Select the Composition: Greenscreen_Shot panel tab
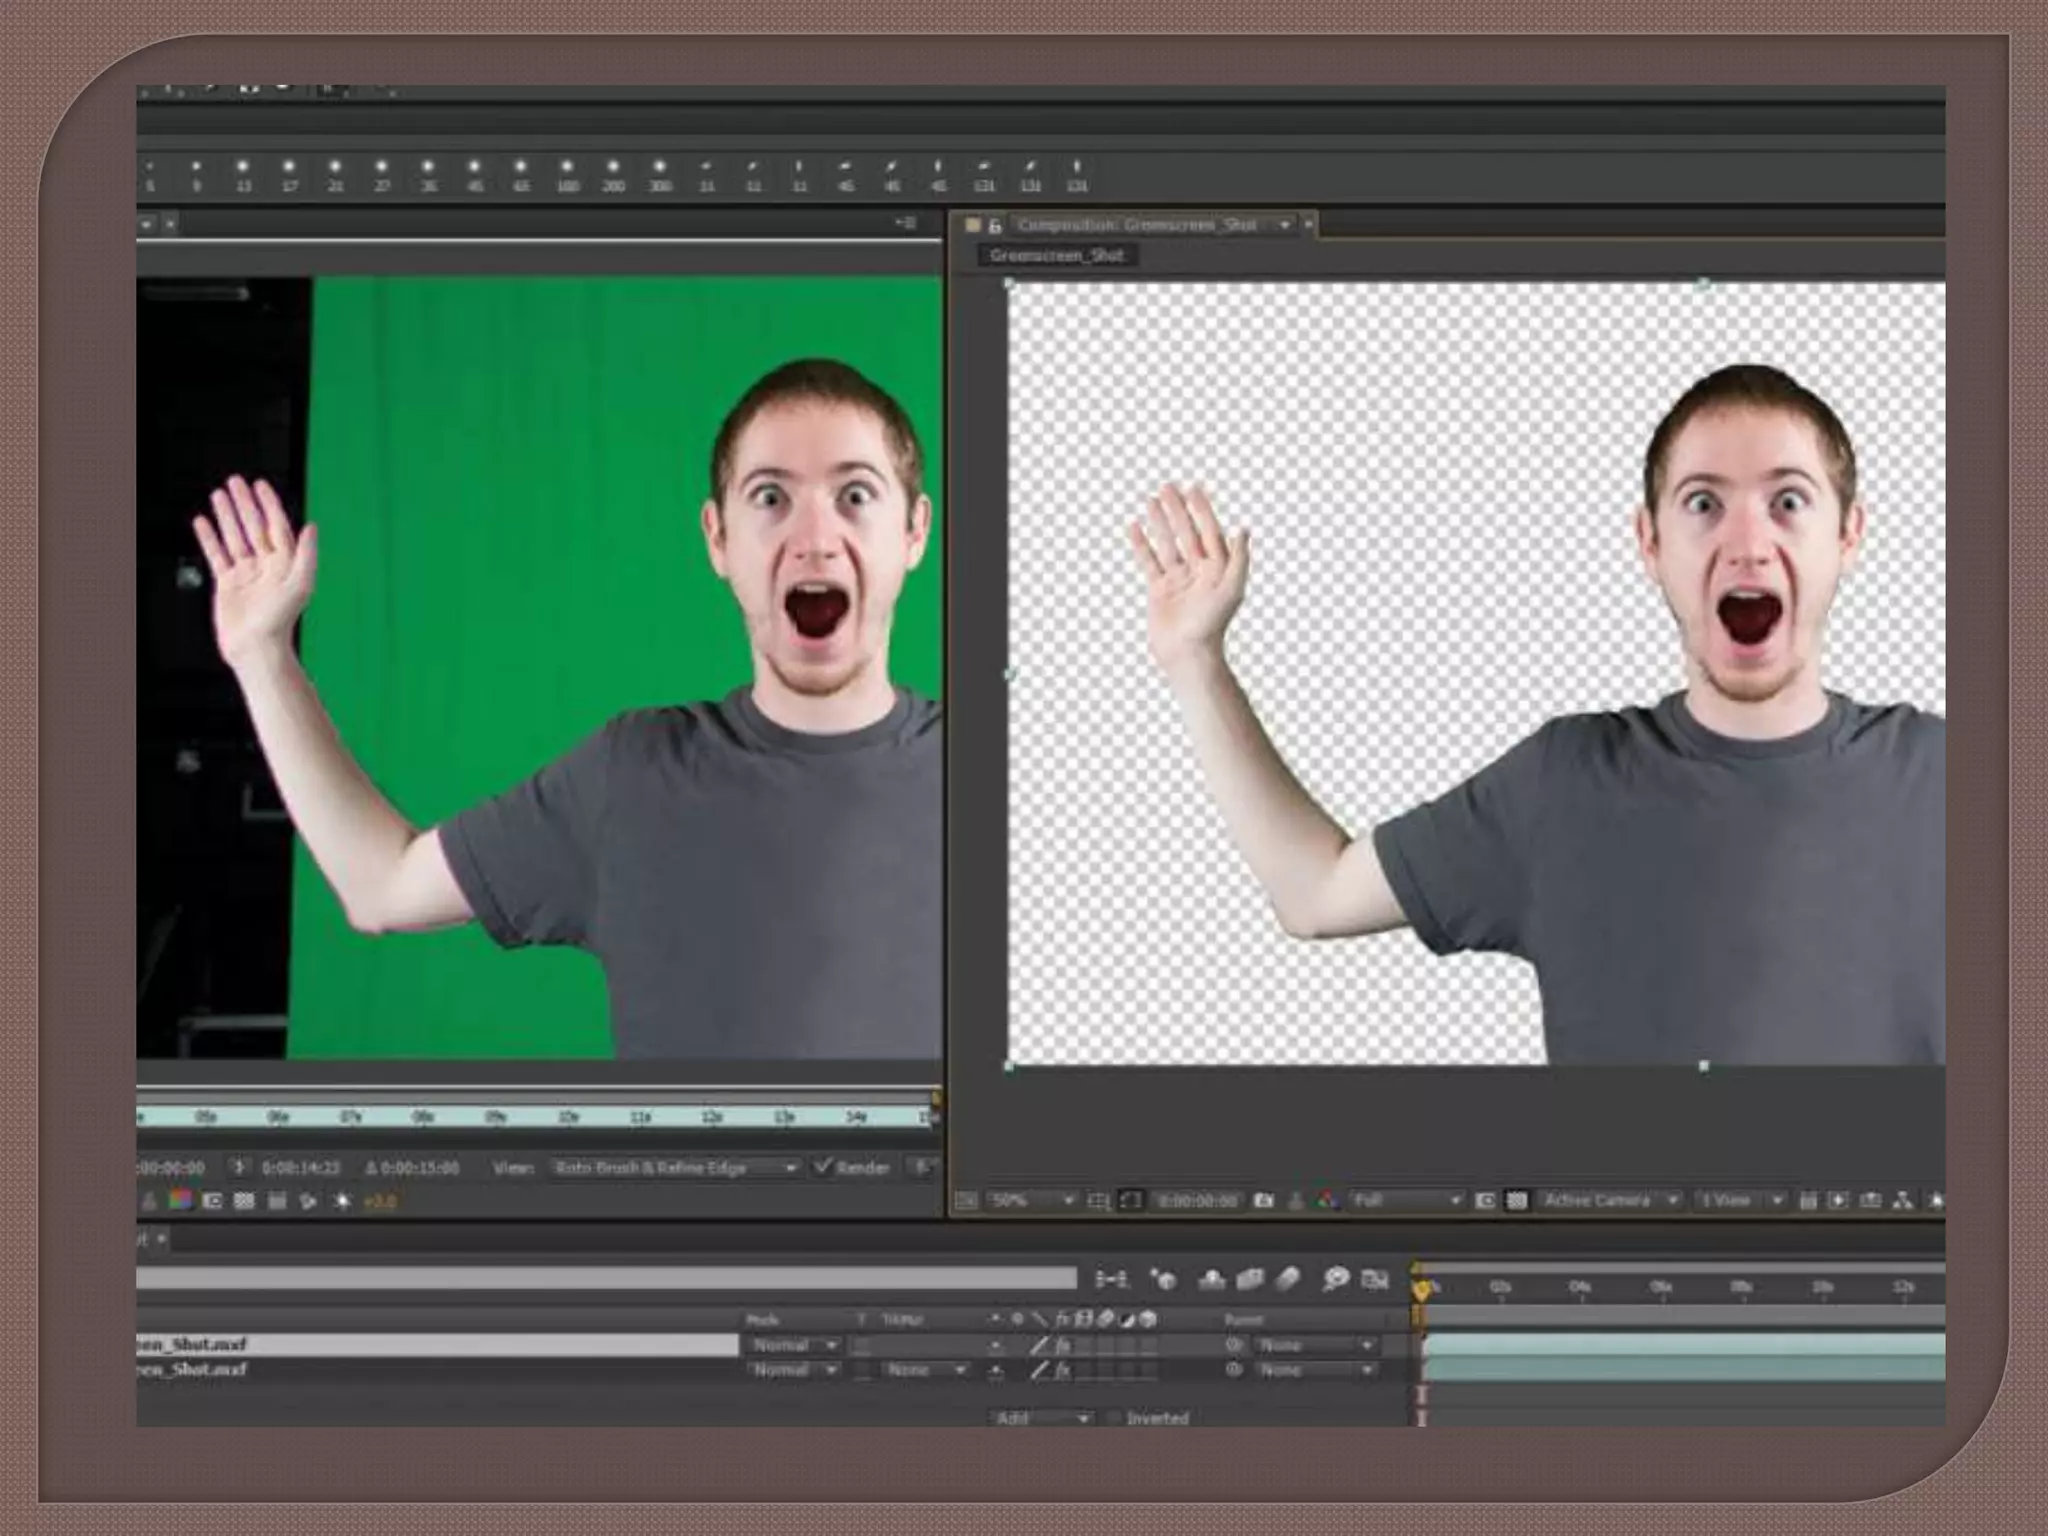The height and width of the screenshot is (1536, 2048). pyautogui.click(x=1136, y=225)
